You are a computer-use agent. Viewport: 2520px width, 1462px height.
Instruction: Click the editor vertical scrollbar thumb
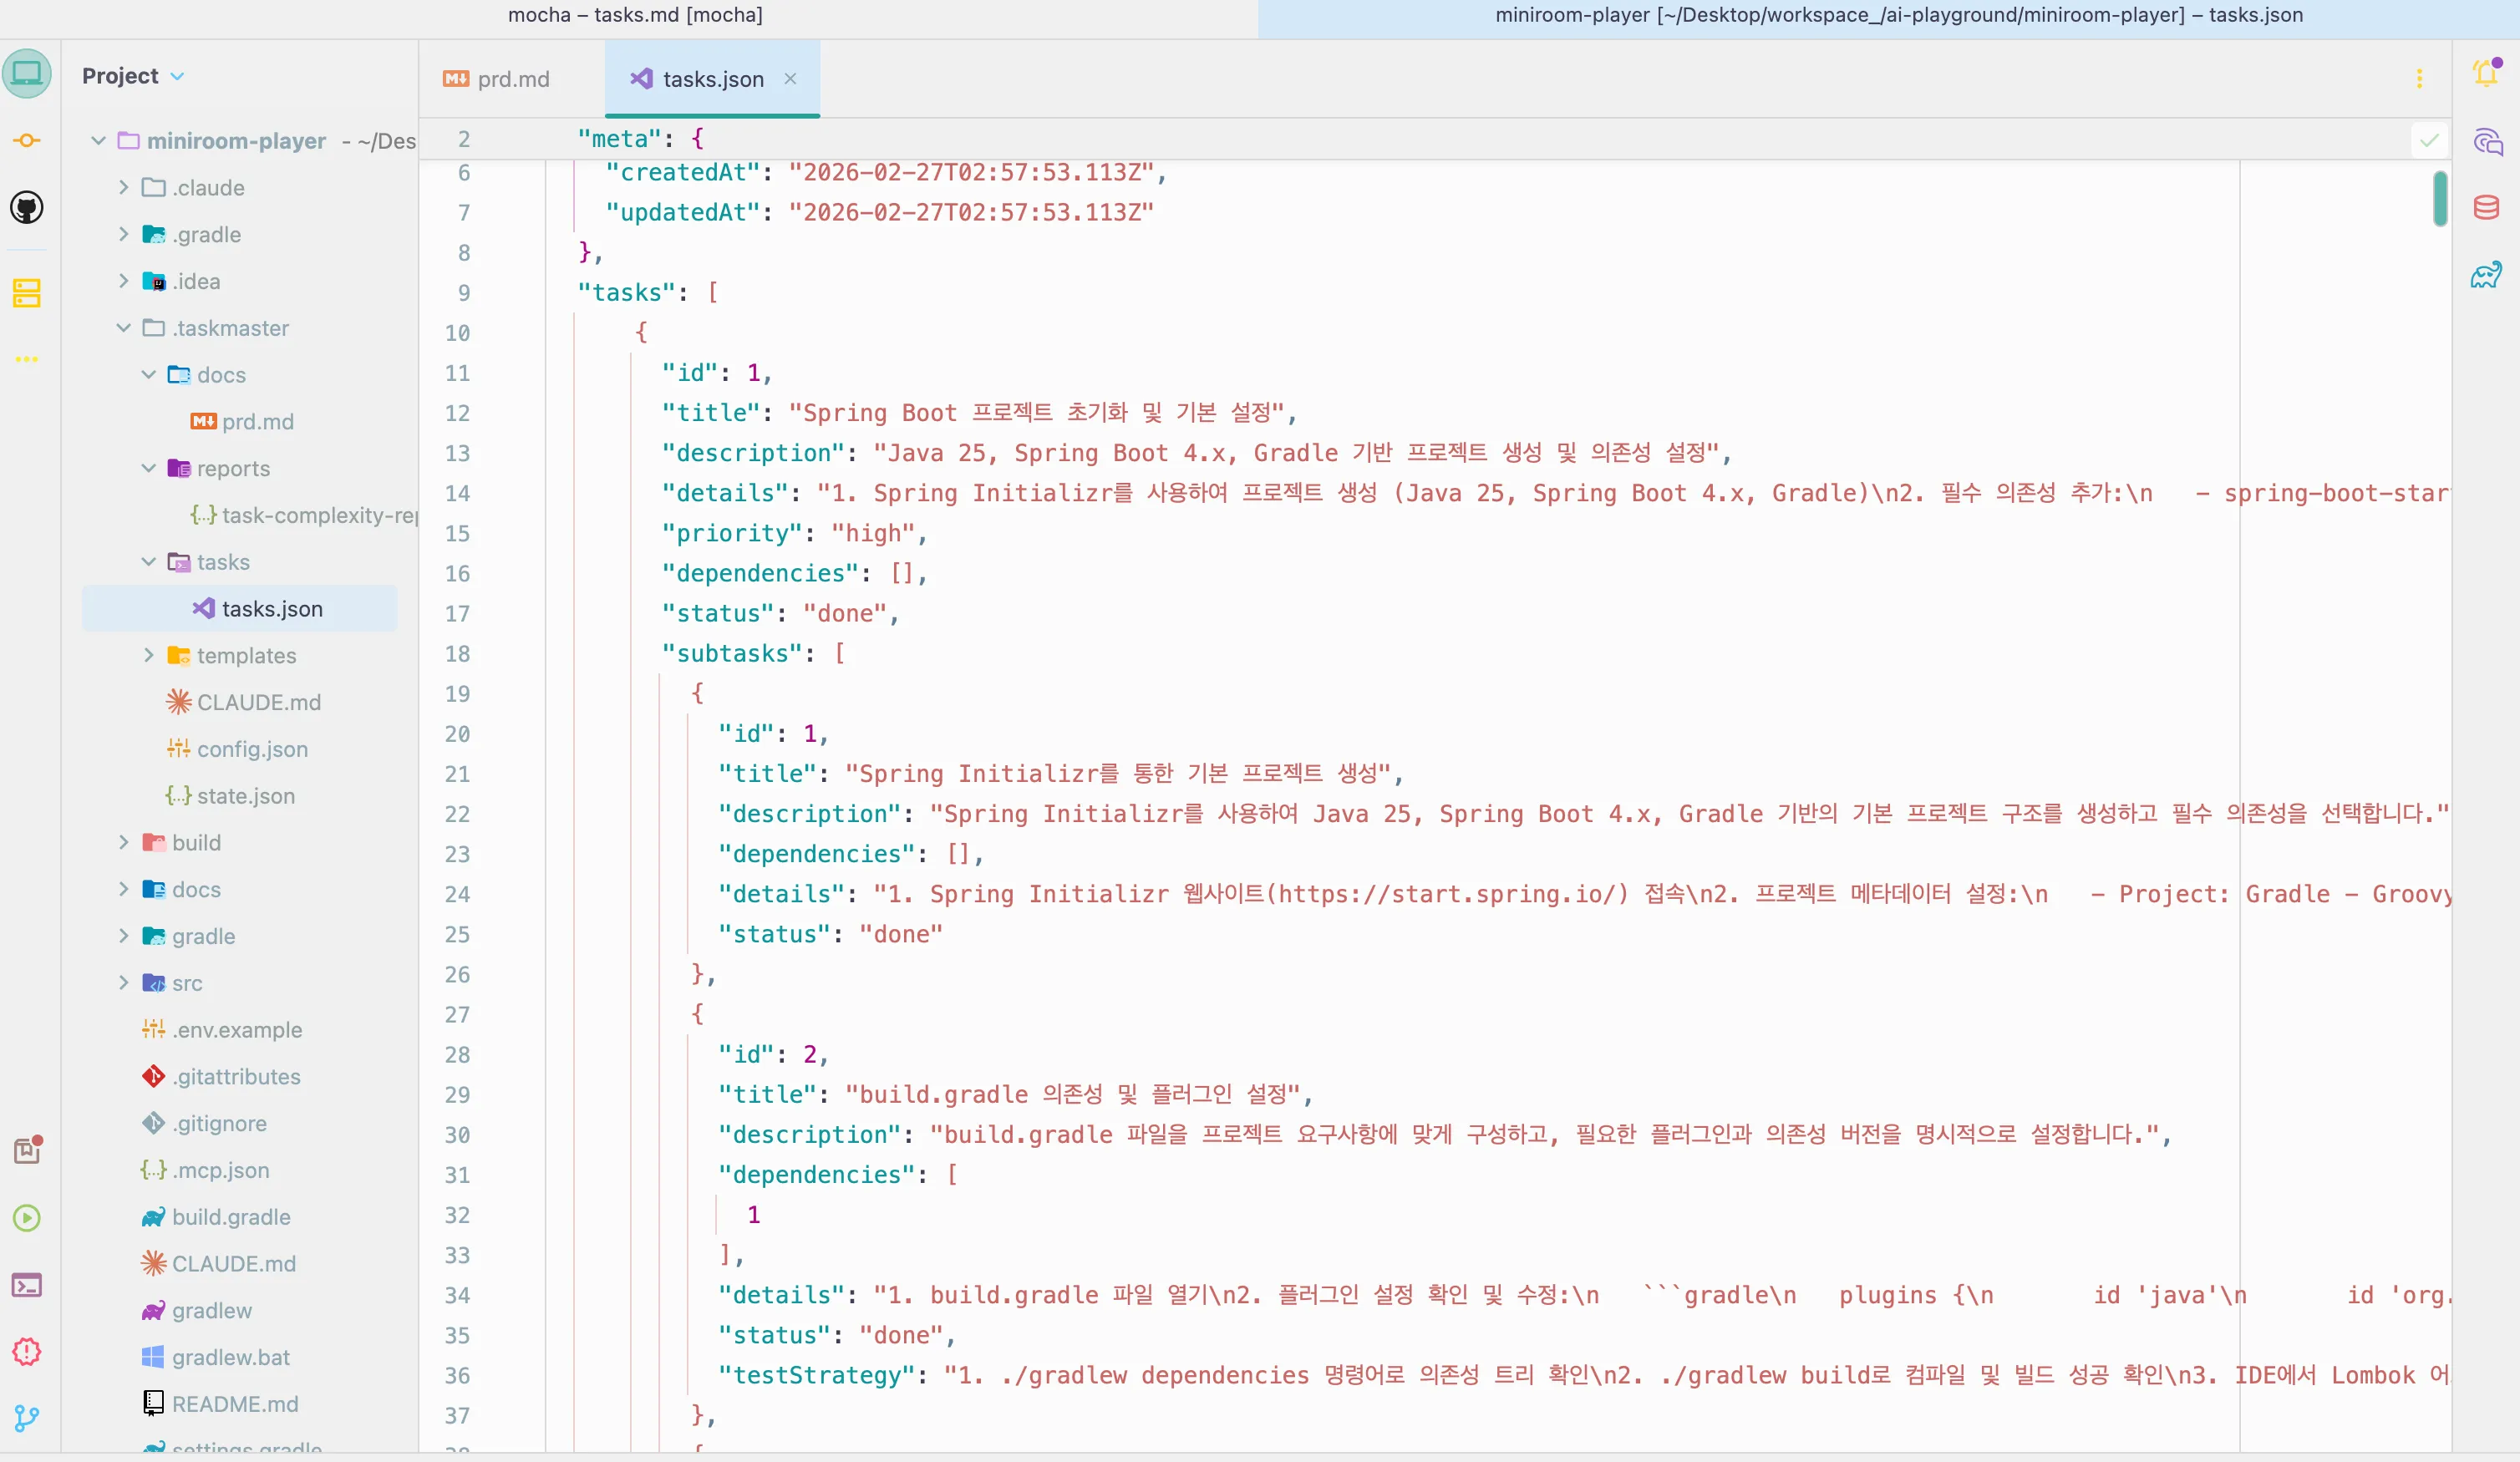[2440, 199]
